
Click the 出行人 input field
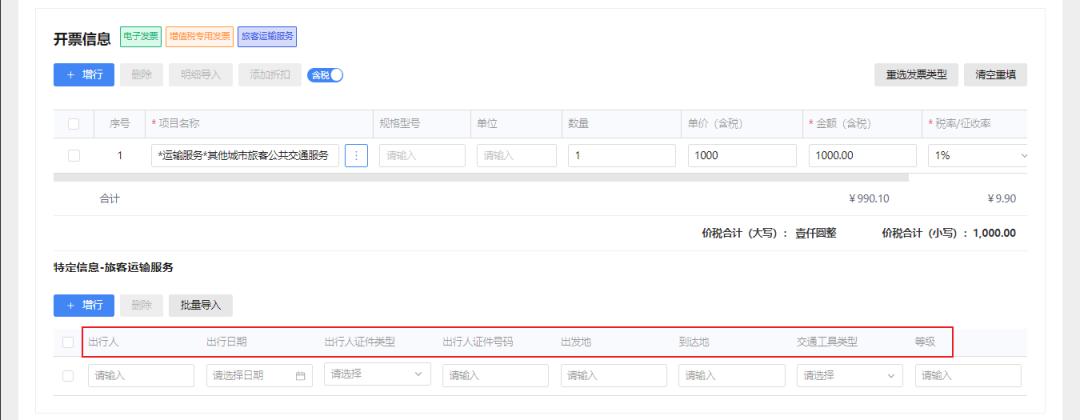141,376
